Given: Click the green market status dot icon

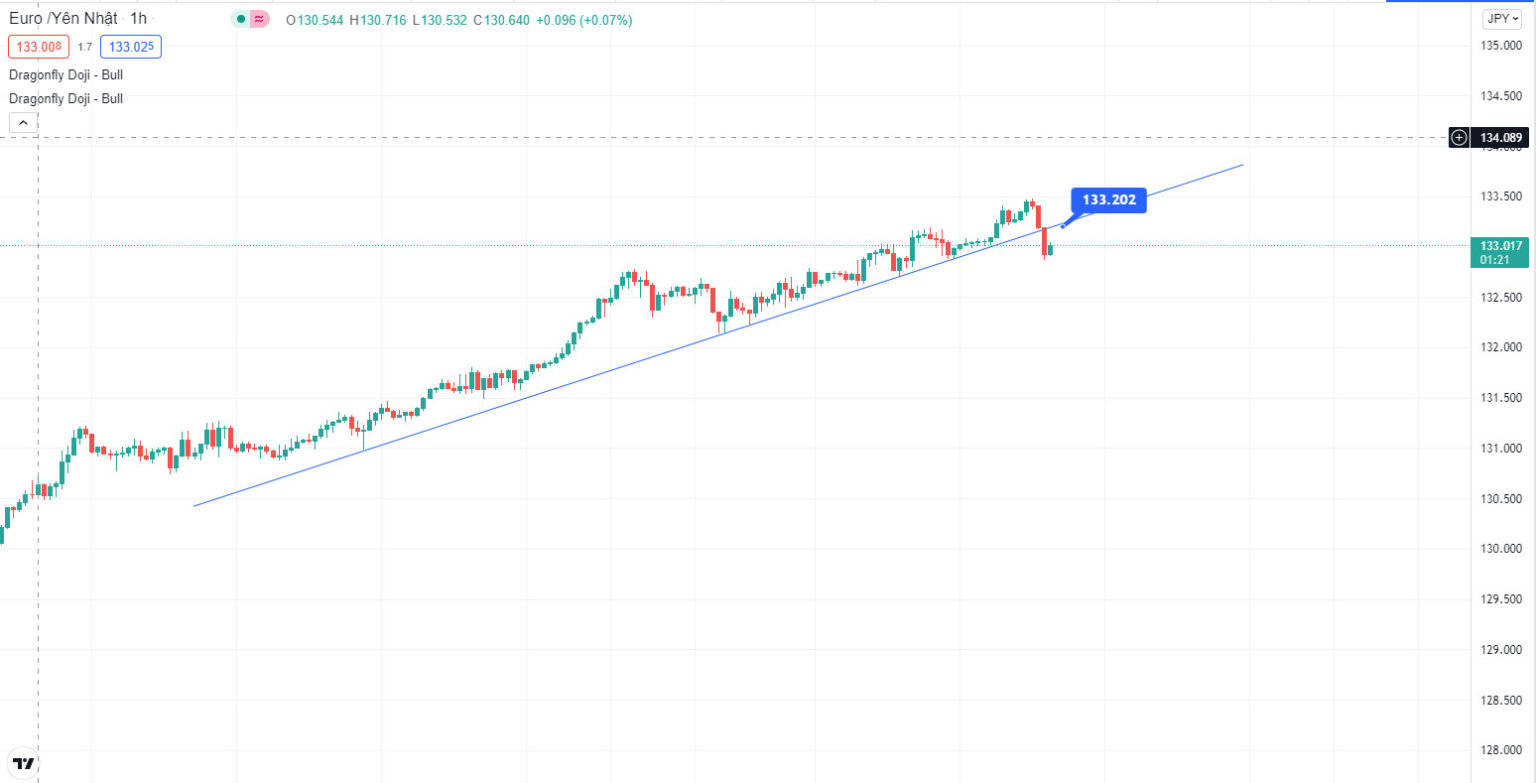Looking at the screenshot, I should click(241, 19).
